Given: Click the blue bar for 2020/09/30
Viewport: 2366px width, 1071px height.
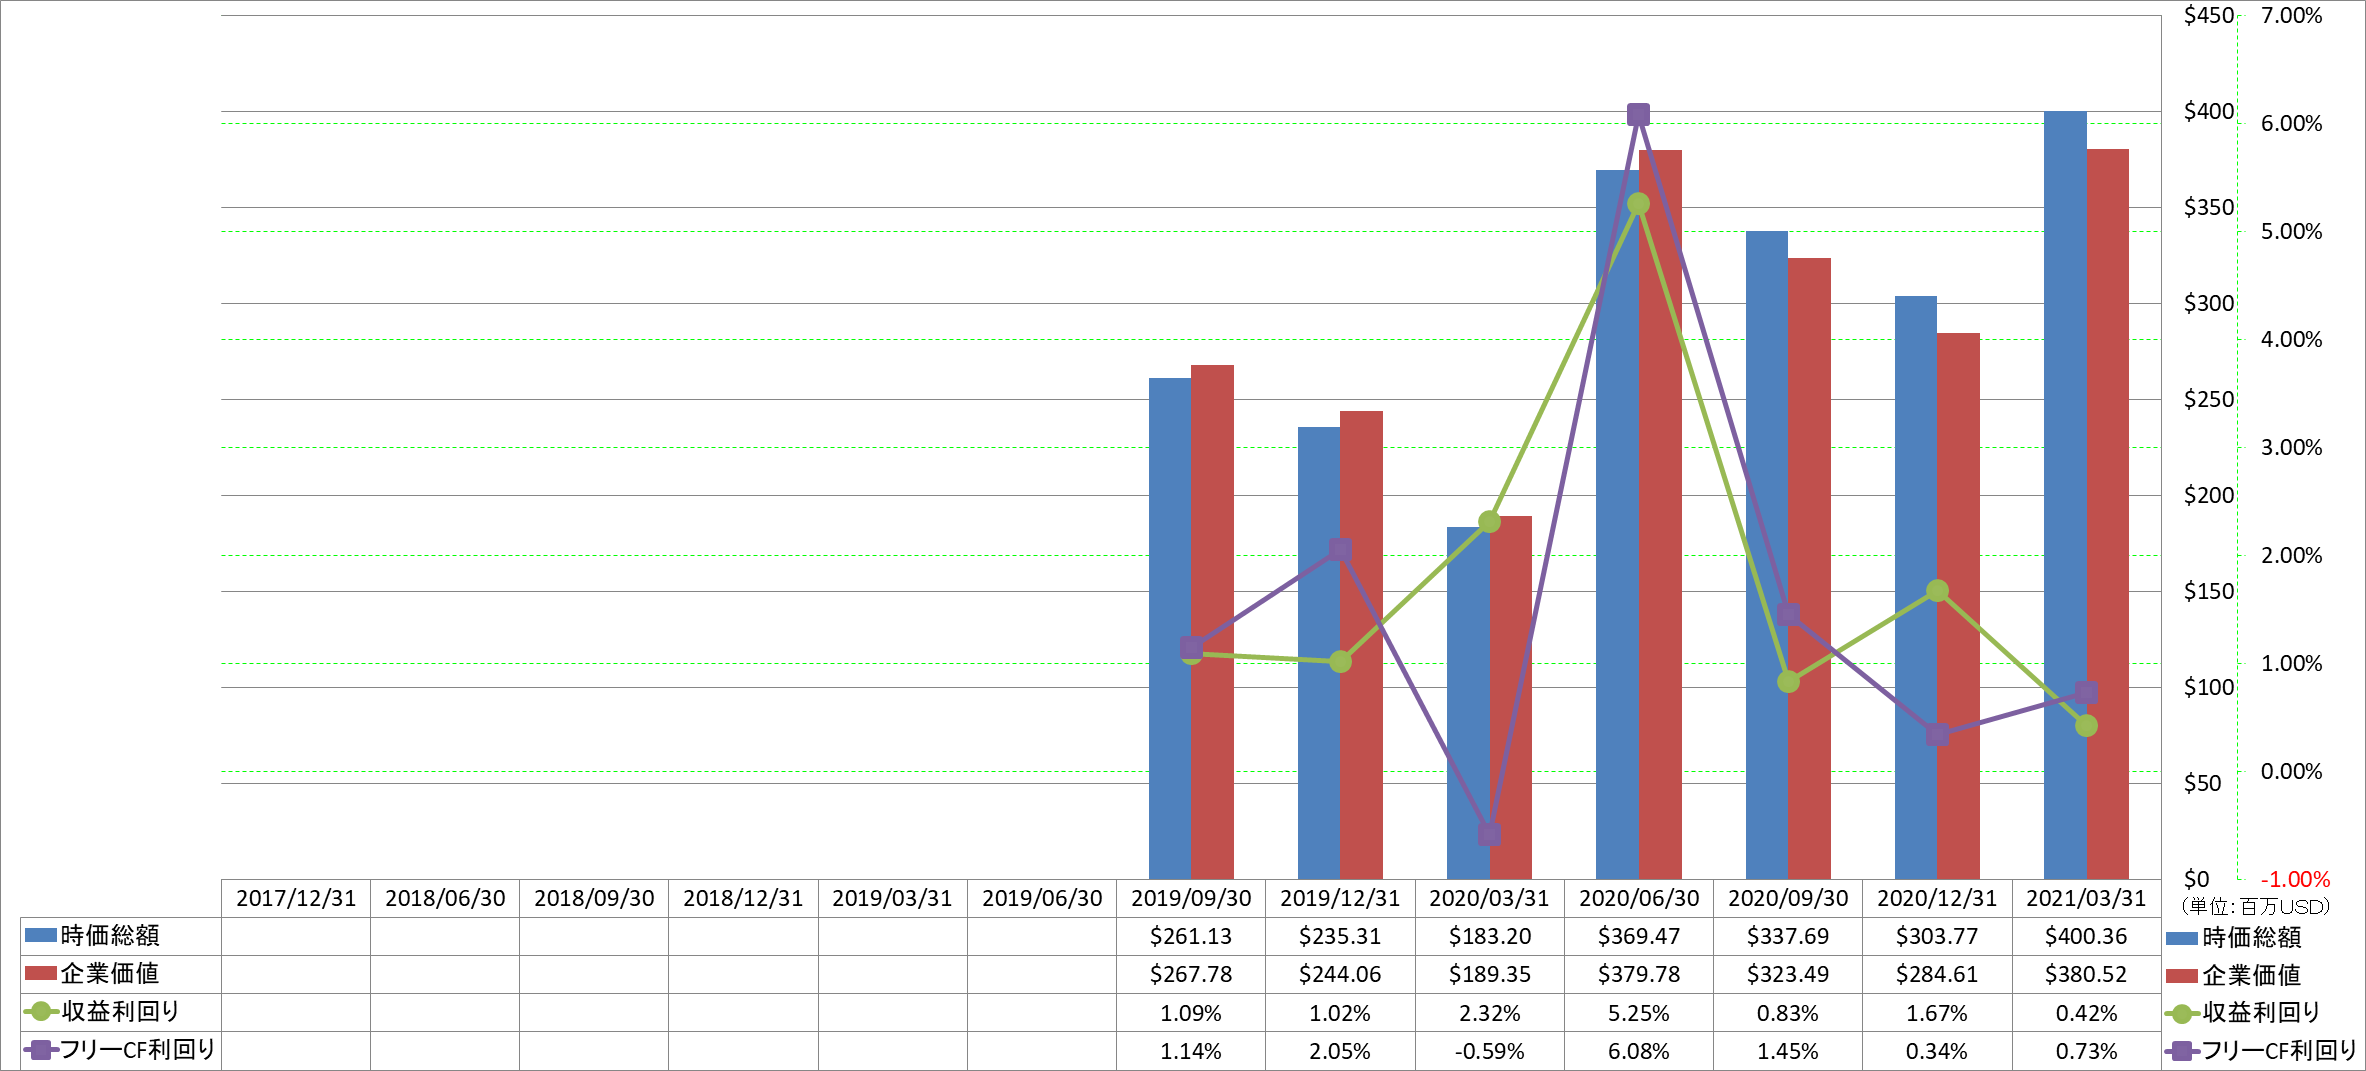Looking at the screenshot, I should point(1767,555).
